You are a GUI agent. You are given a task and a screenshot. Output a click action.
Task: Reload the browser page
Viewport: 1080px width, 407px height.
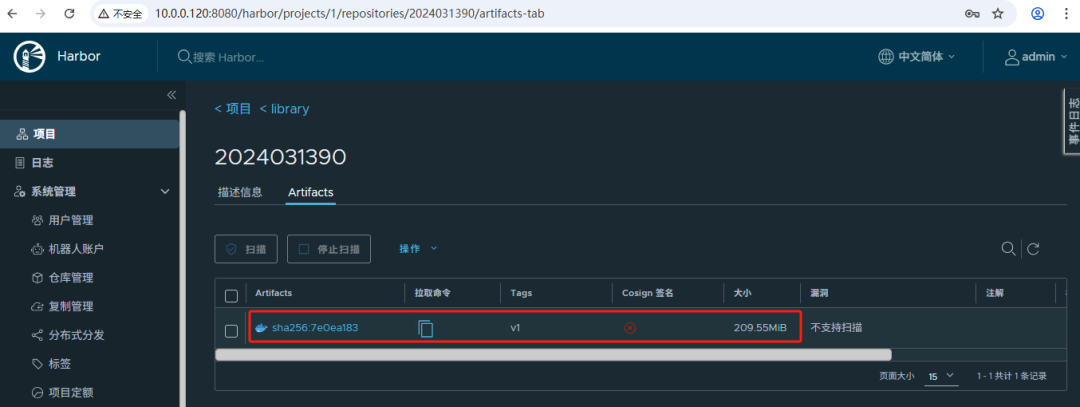[69, 14]
